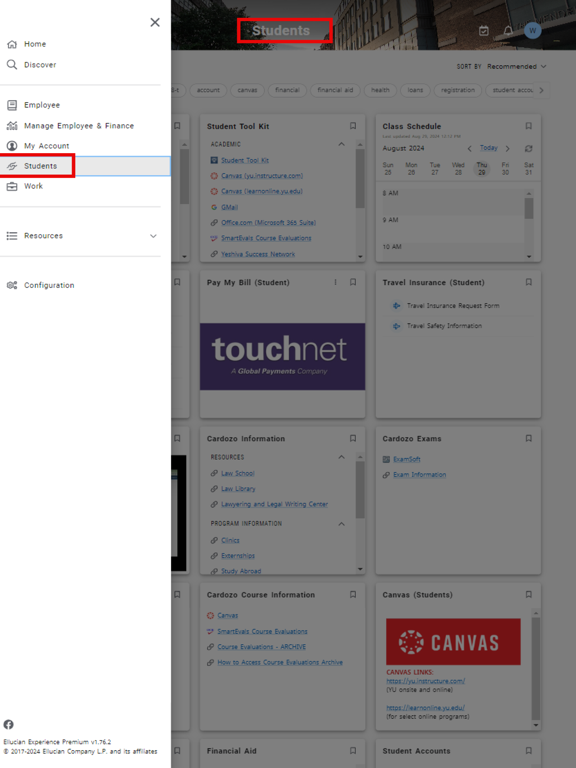Bookmark the Pay My Bill card

[x=353, y=282]
